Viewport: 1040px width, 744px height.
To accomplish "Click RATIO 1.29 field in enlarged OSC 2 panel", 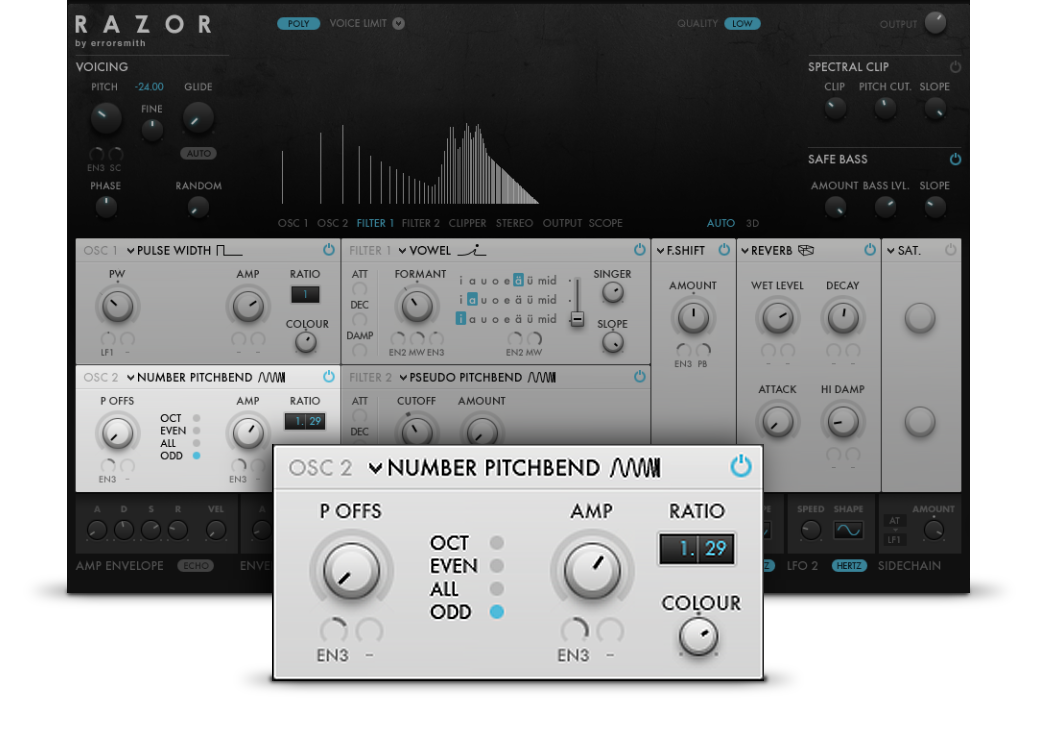I will [x=696, y=548].
